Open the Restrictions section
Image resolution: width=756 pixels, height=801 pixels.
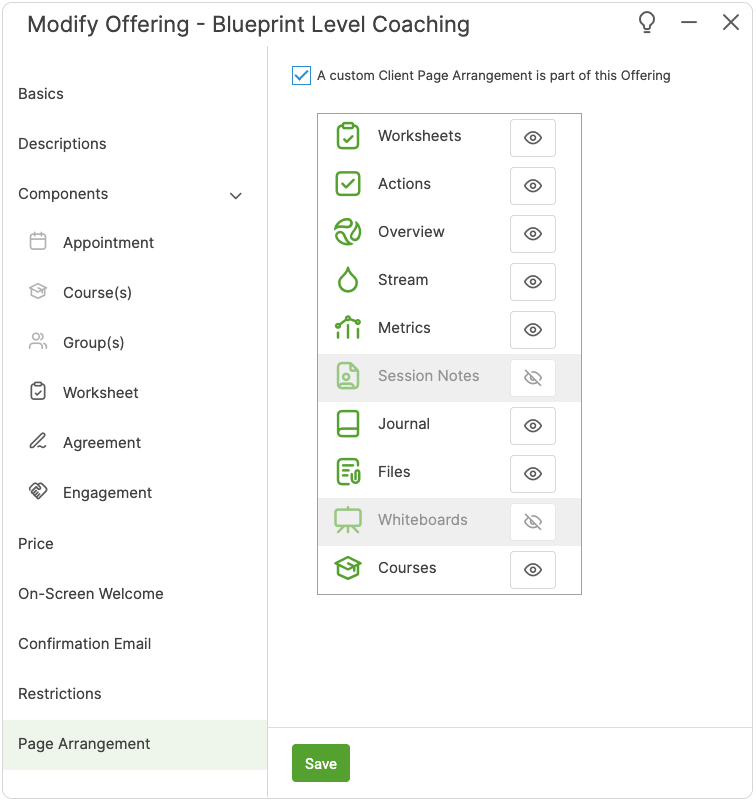(x=60, y=694)
